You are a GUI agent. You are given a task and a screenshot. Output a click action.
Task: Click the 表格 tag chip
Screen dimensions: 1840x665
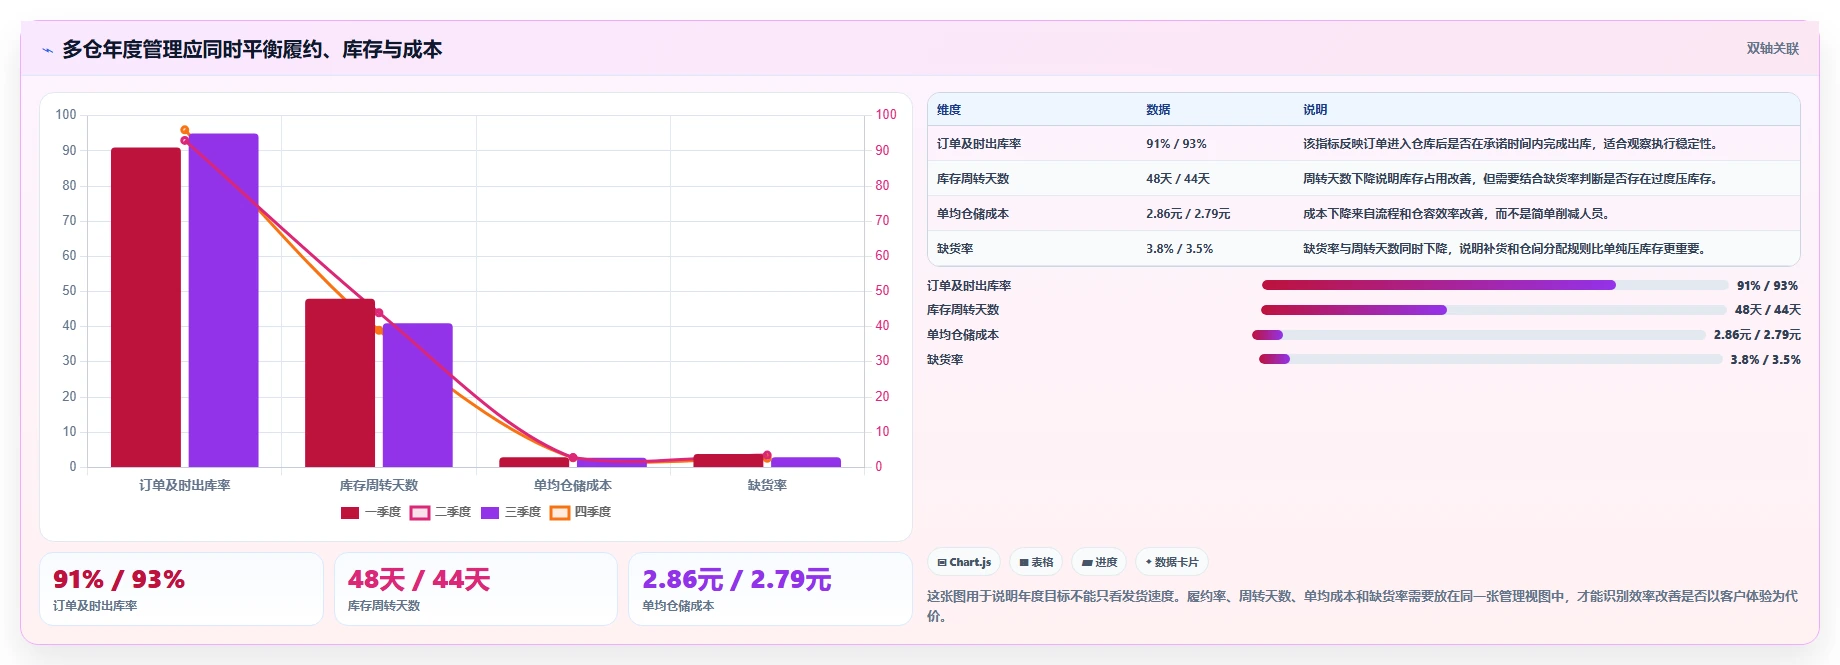[1036, 562]
